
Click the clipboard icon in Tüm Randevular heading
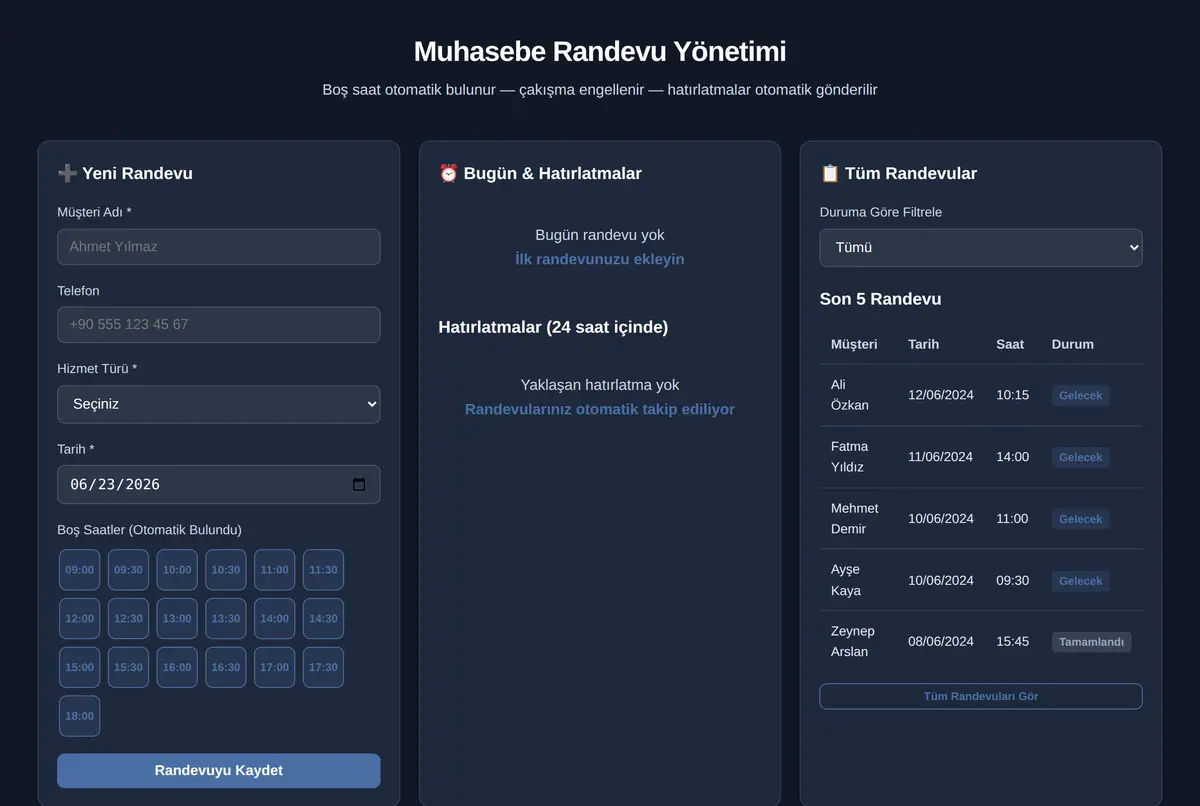pyautogui.click(x=830, y=173)
